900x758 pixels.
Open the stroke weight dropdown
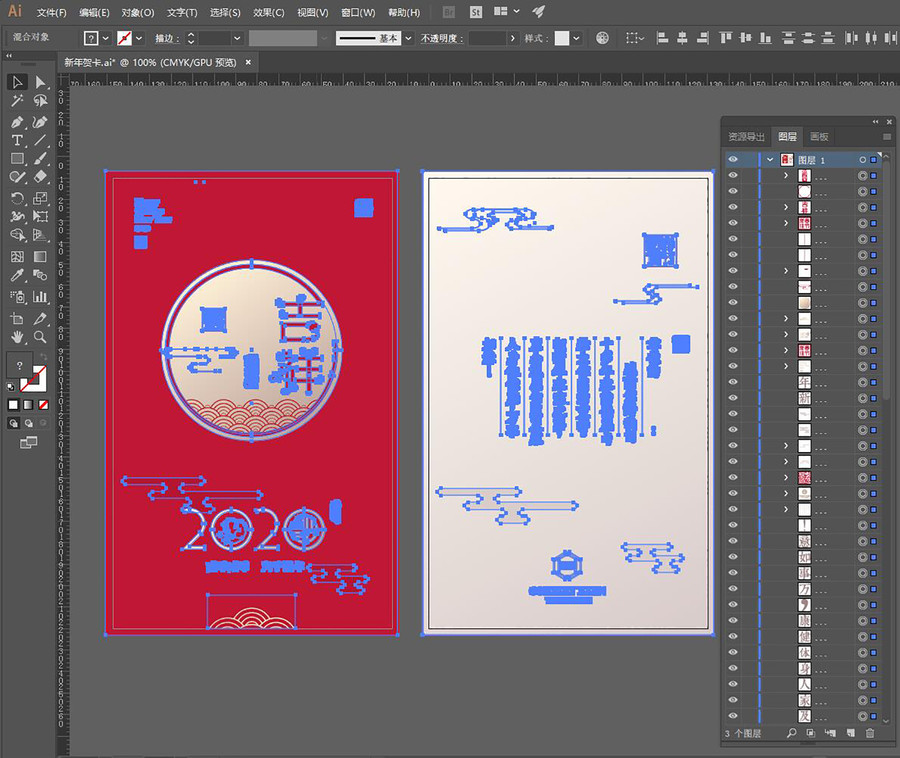click(237, 38)
